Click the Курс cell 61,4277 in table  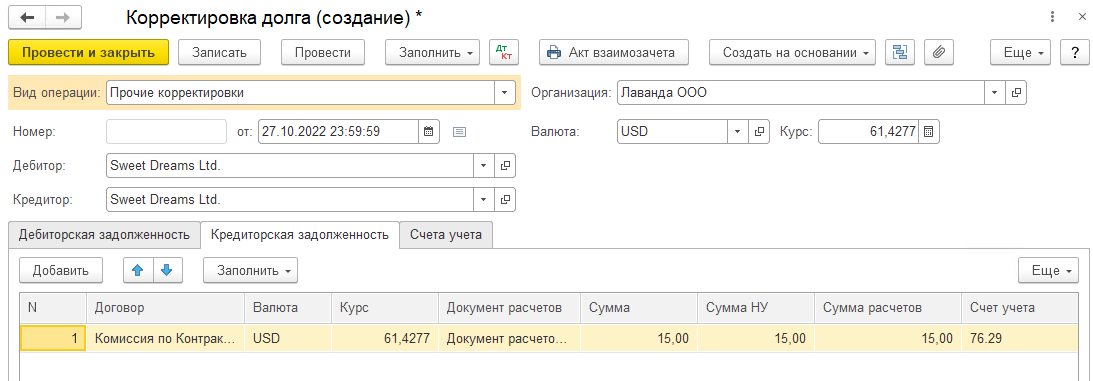(385, 339)
